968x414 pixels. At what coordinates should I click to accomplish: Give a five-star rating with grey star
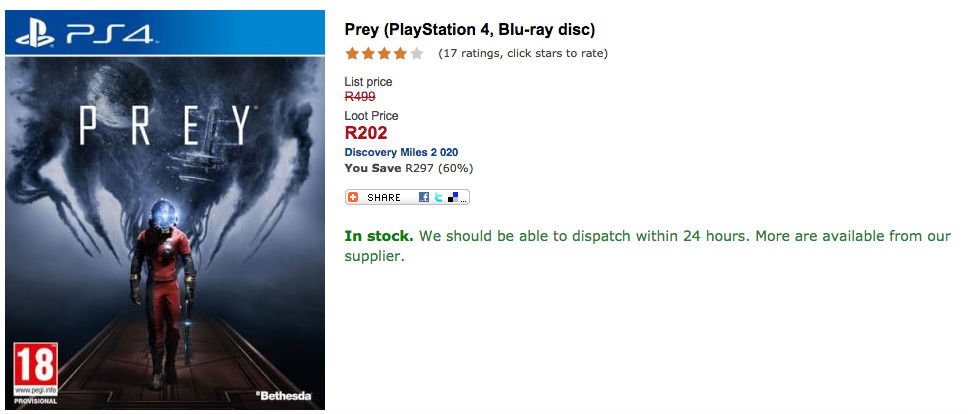pyautogui.click(x=416, y=53)
